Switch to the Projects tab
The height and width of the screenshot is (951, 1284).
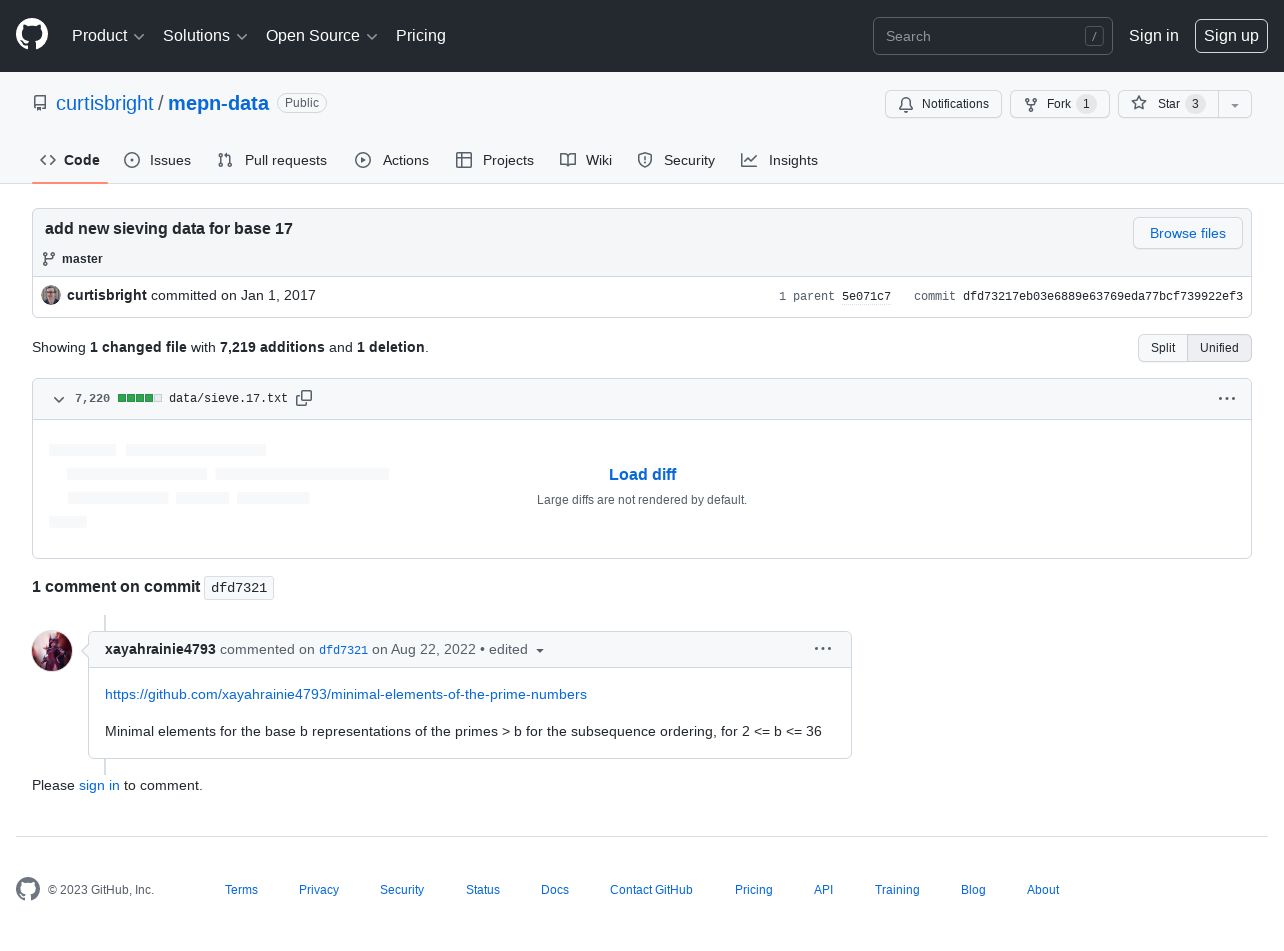pos(495,160)
